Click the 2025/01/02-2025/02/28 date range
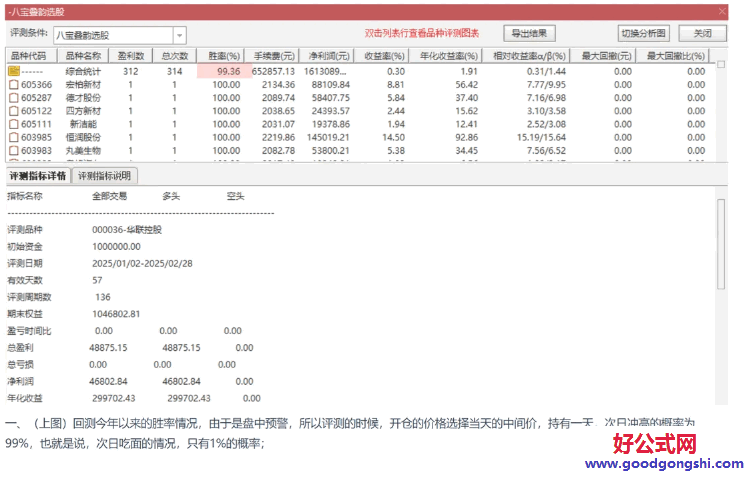The width and height of the screenshot is (752, 486). (x=142, y=263)
